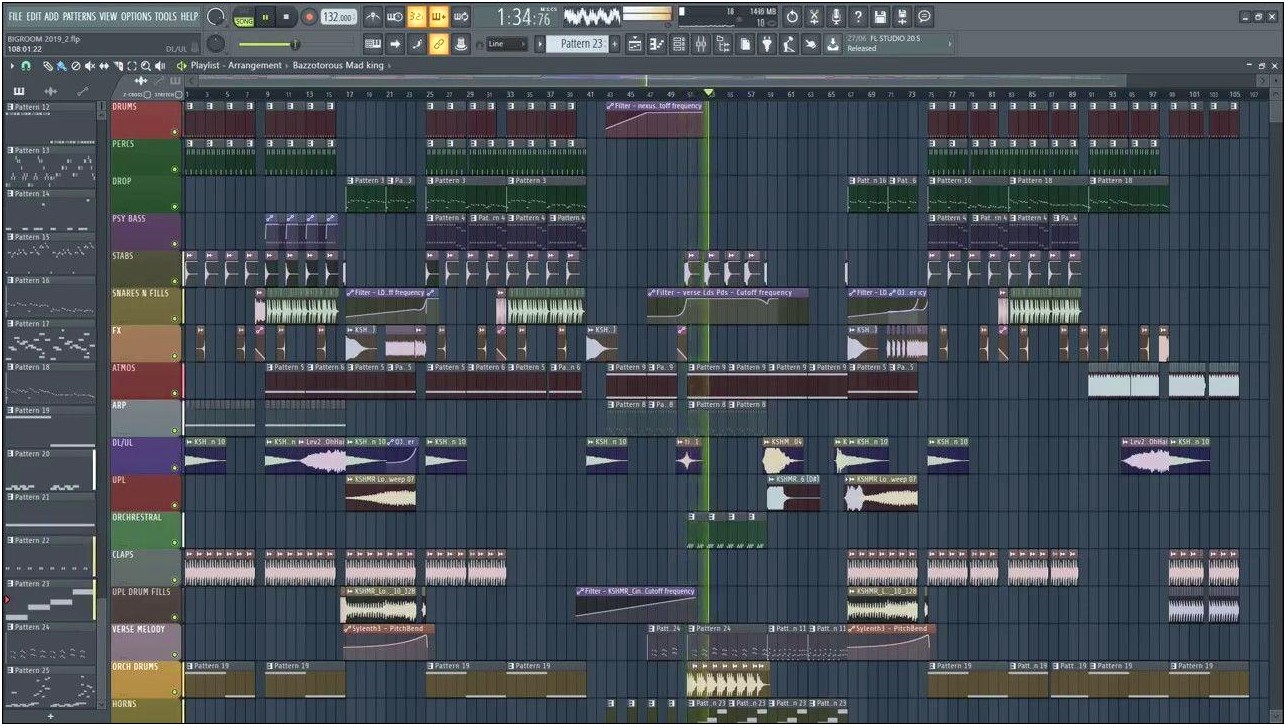Open the tempo tapper icon

[x=789, y=44]
